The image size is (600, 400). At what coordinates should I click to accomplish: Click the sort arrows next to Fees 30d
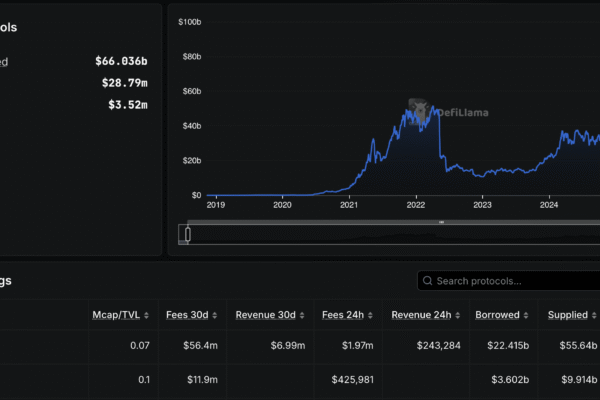(216, 315)
